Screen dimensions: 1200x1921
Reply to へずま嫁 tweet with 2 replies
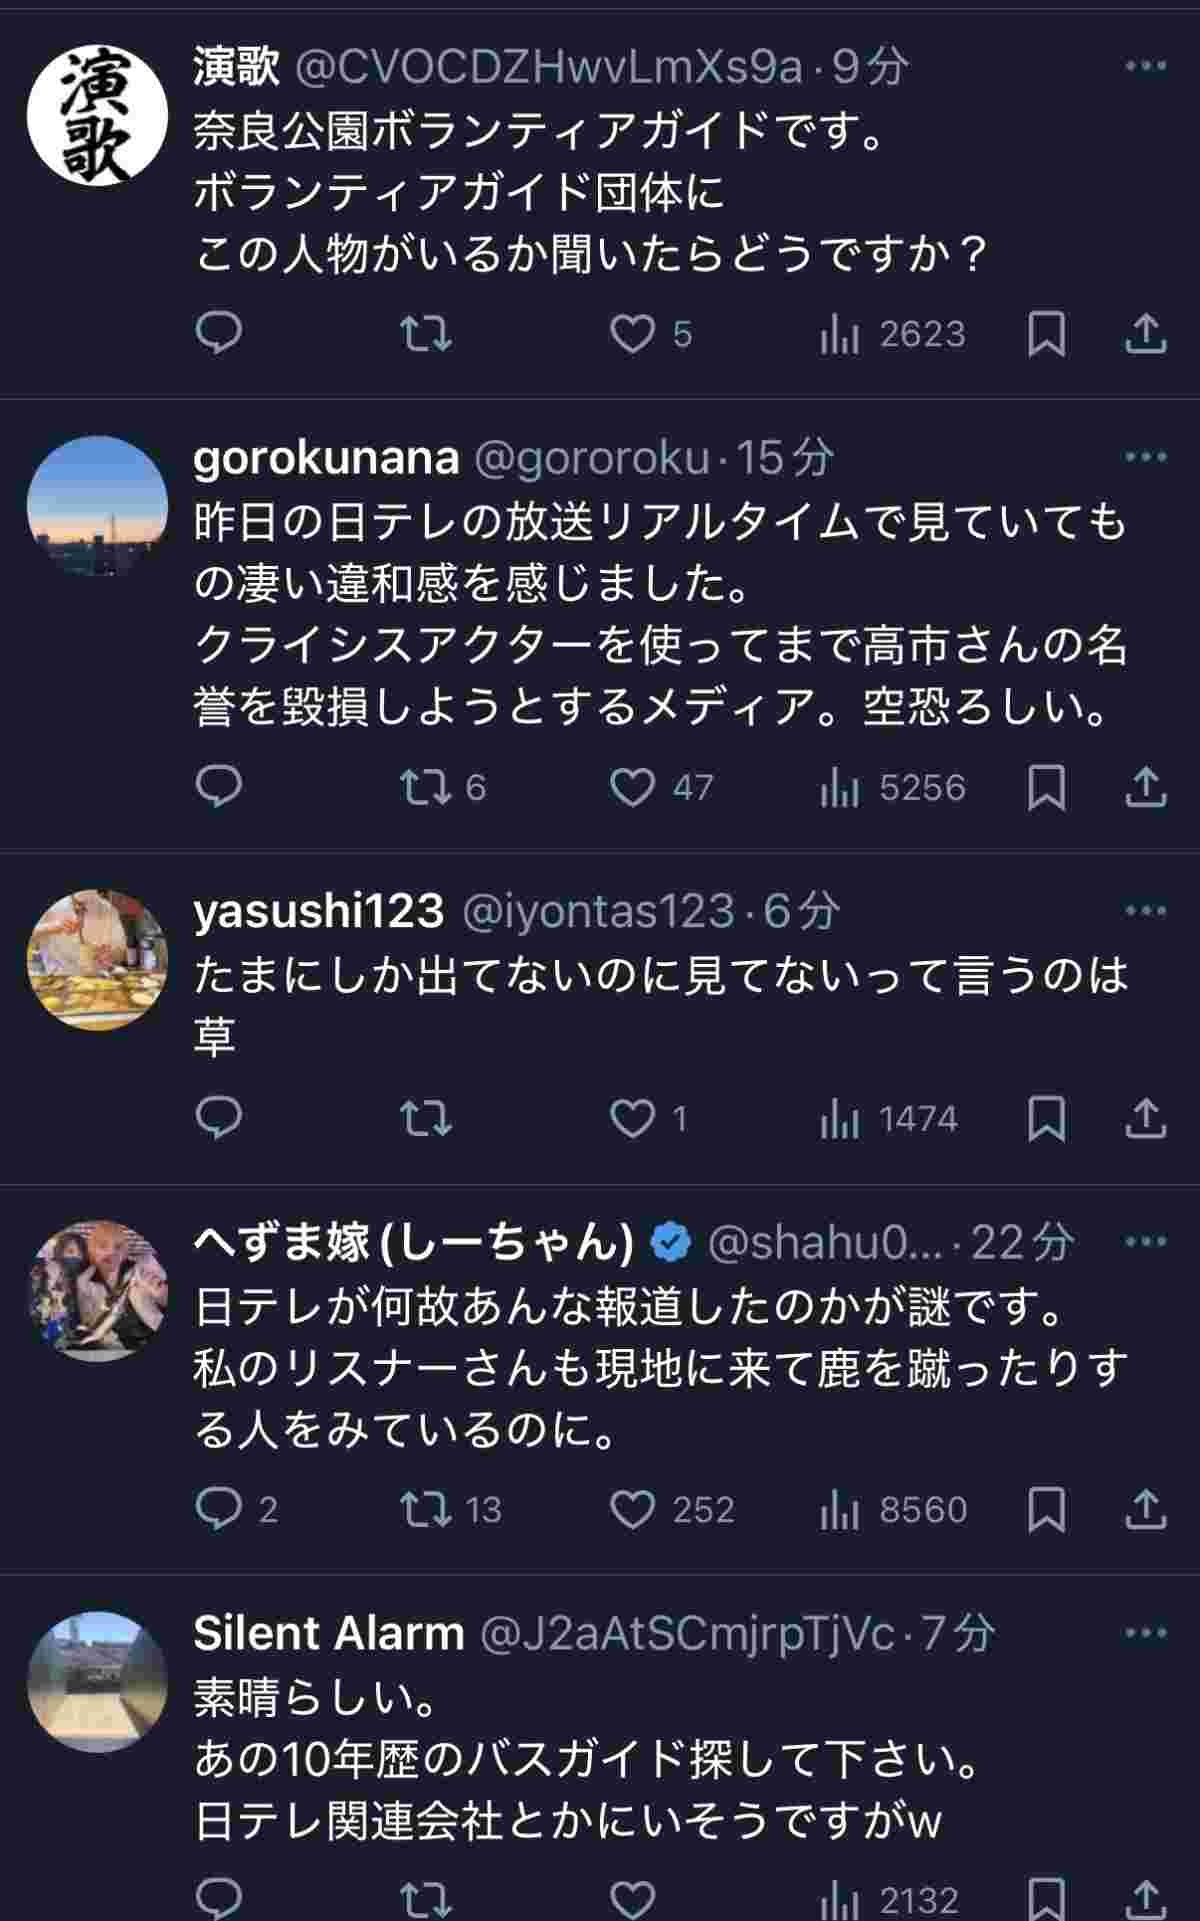(x=219, y=1509)
